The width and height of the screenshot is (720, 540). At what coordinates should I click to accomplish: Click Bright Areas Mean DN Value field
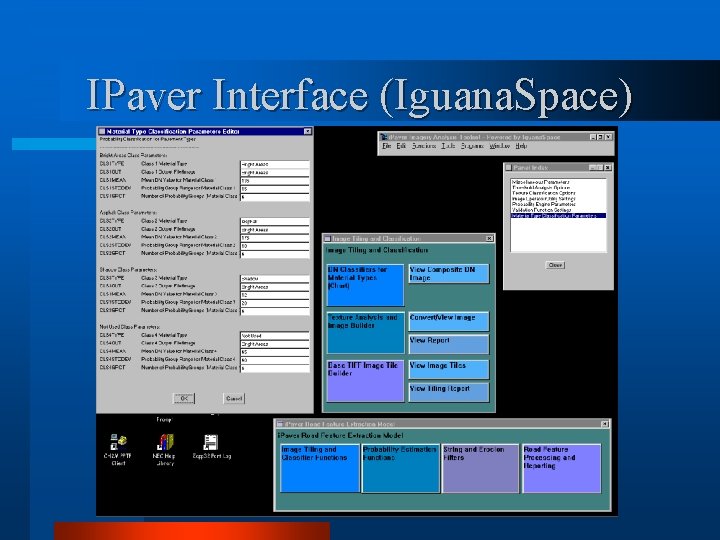275,180
